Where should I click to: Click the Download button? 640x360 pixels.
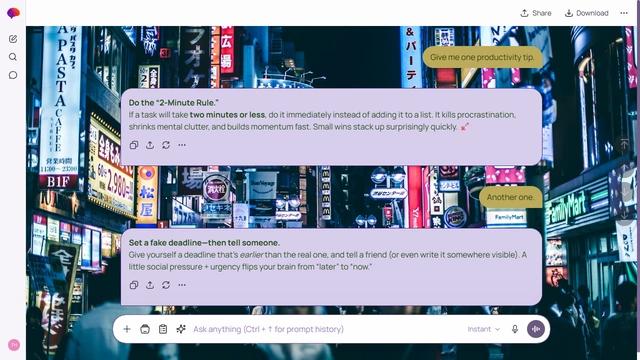587,13
